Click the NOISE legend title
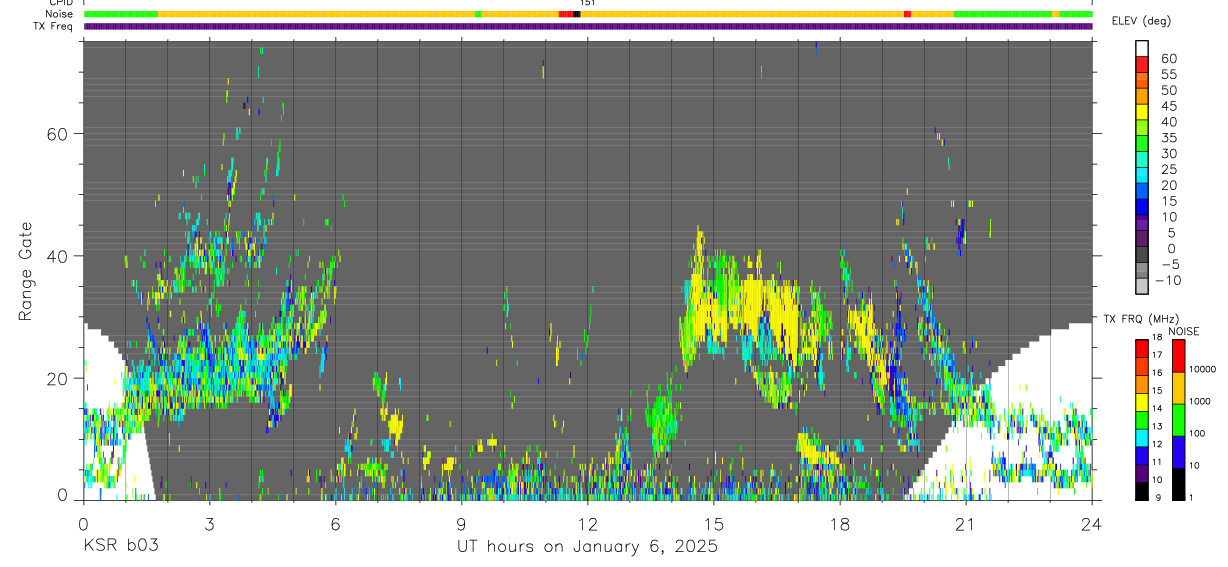The width and height of the screenshot is (1228, 567). tap(1183, 331)
